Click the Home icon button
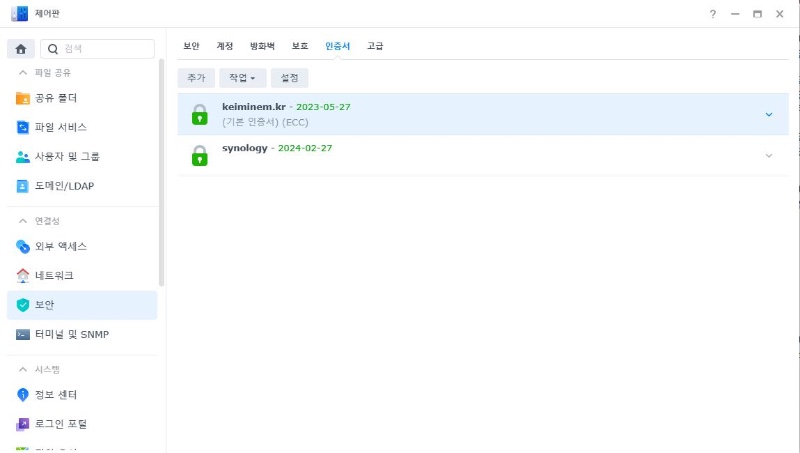The height and width of the screenshot is (453, 800). pyautogui.click(x=20, y=49)
